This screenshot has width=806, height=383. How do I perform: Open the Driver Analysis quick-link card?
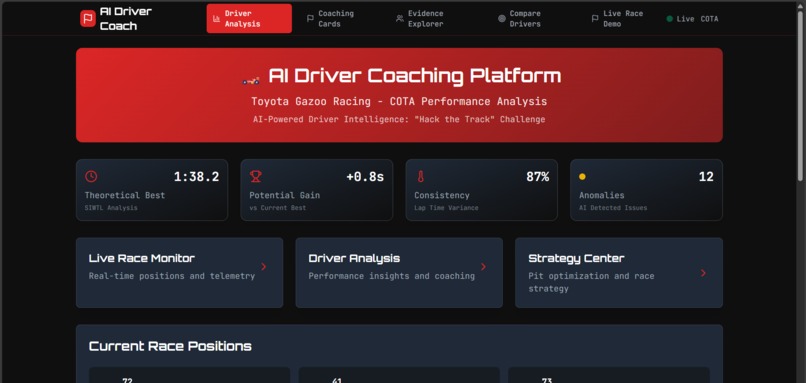[x=399, y=272]
